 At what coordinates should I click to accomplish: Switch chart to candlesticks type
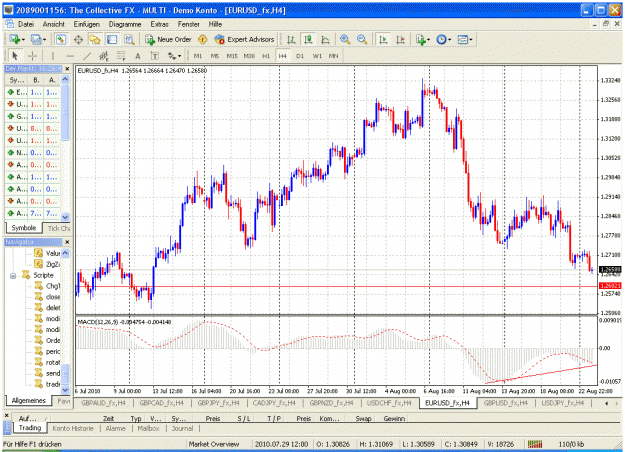308,39
